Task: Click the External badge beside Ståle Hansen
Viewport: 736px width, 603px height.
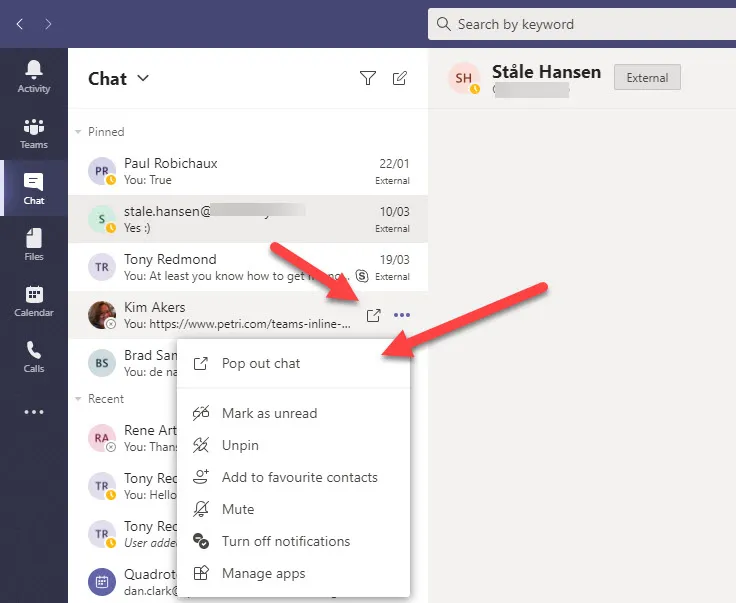Action: pyautogui.click(x=647, y=77)
